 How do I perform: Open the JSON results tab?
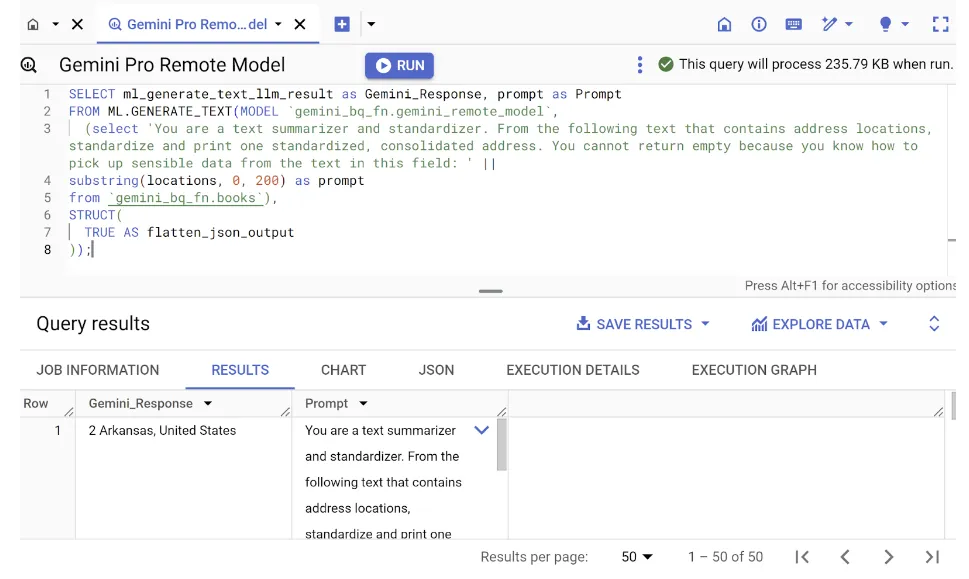pos(435,370)
